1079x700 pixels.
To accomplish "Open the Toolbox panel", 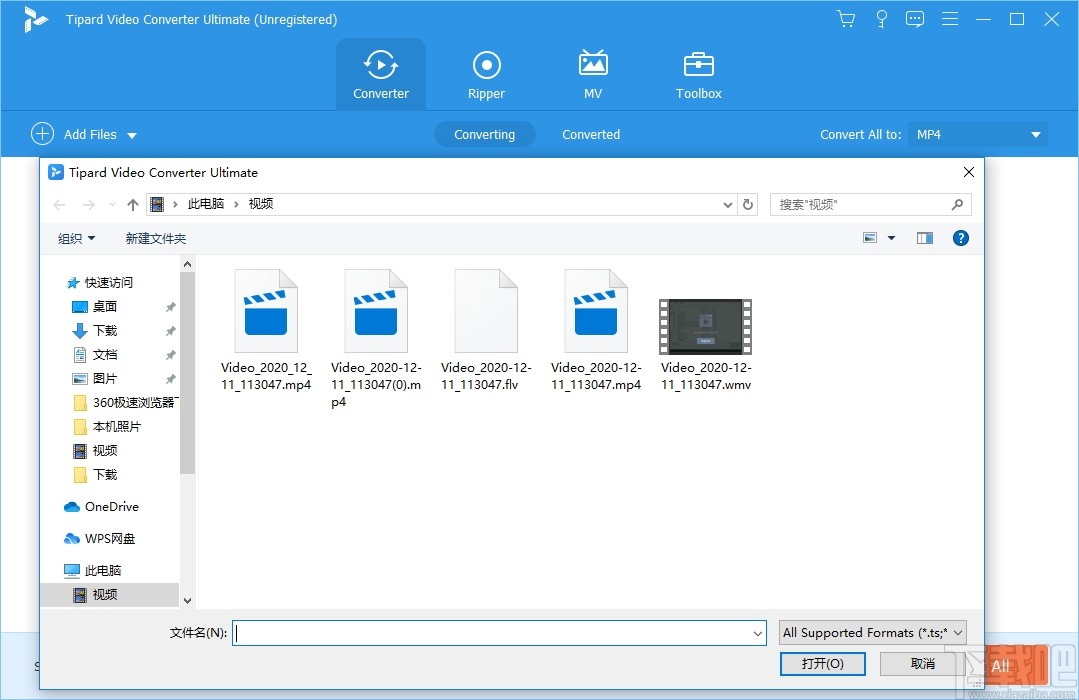I will 697,73.
